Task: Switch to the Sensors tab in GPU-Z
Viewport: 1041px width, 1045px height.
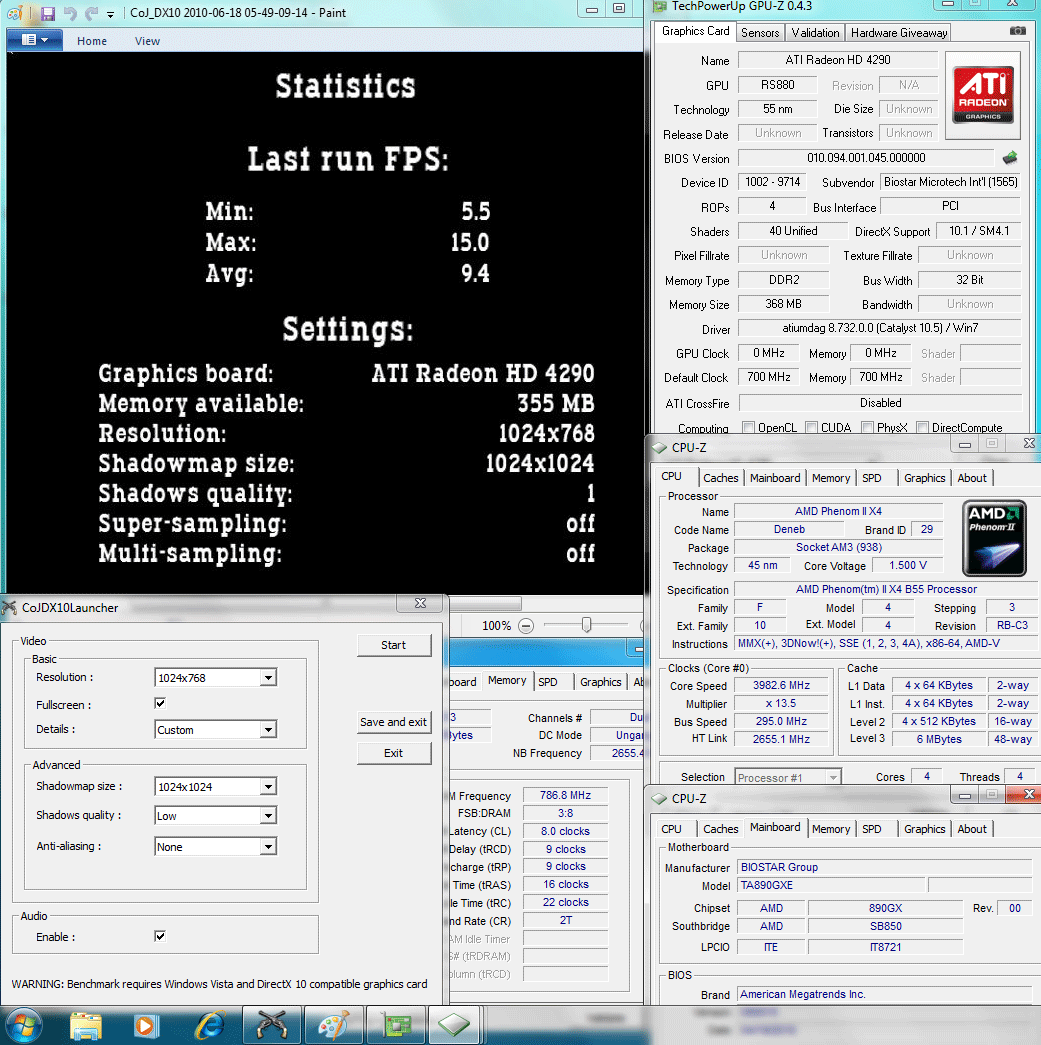Action: (760, 33)
